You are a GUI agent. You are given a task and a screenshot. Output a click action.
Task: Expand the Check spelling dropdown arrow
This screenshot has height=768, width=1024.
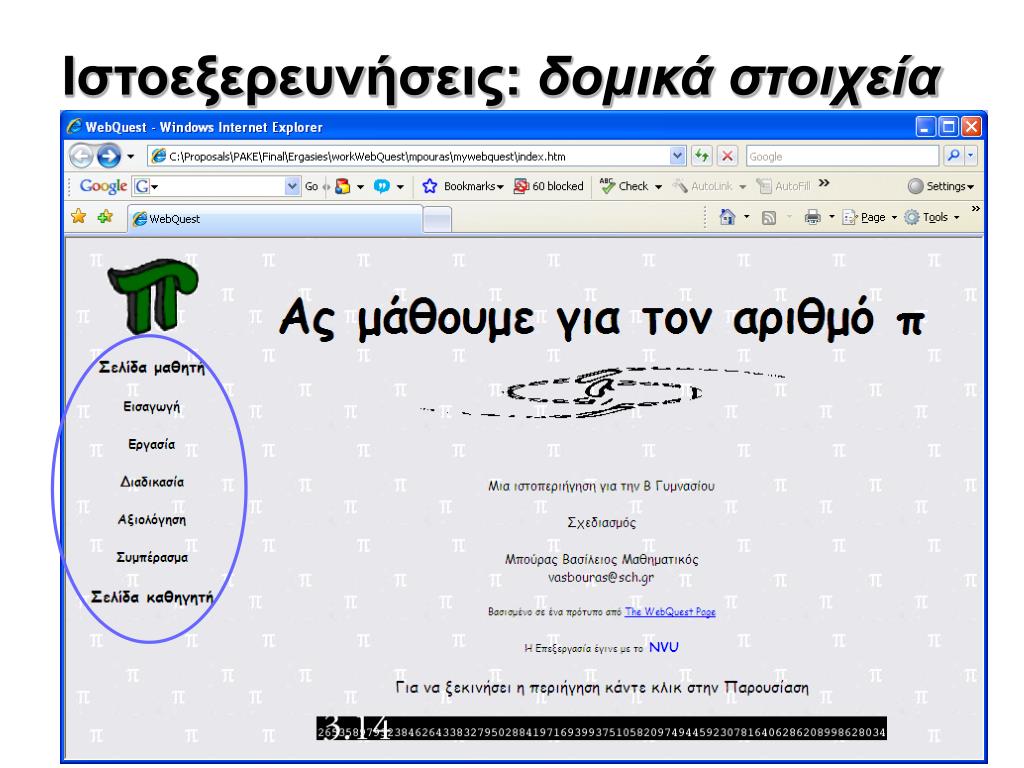(x=658, y=187)
